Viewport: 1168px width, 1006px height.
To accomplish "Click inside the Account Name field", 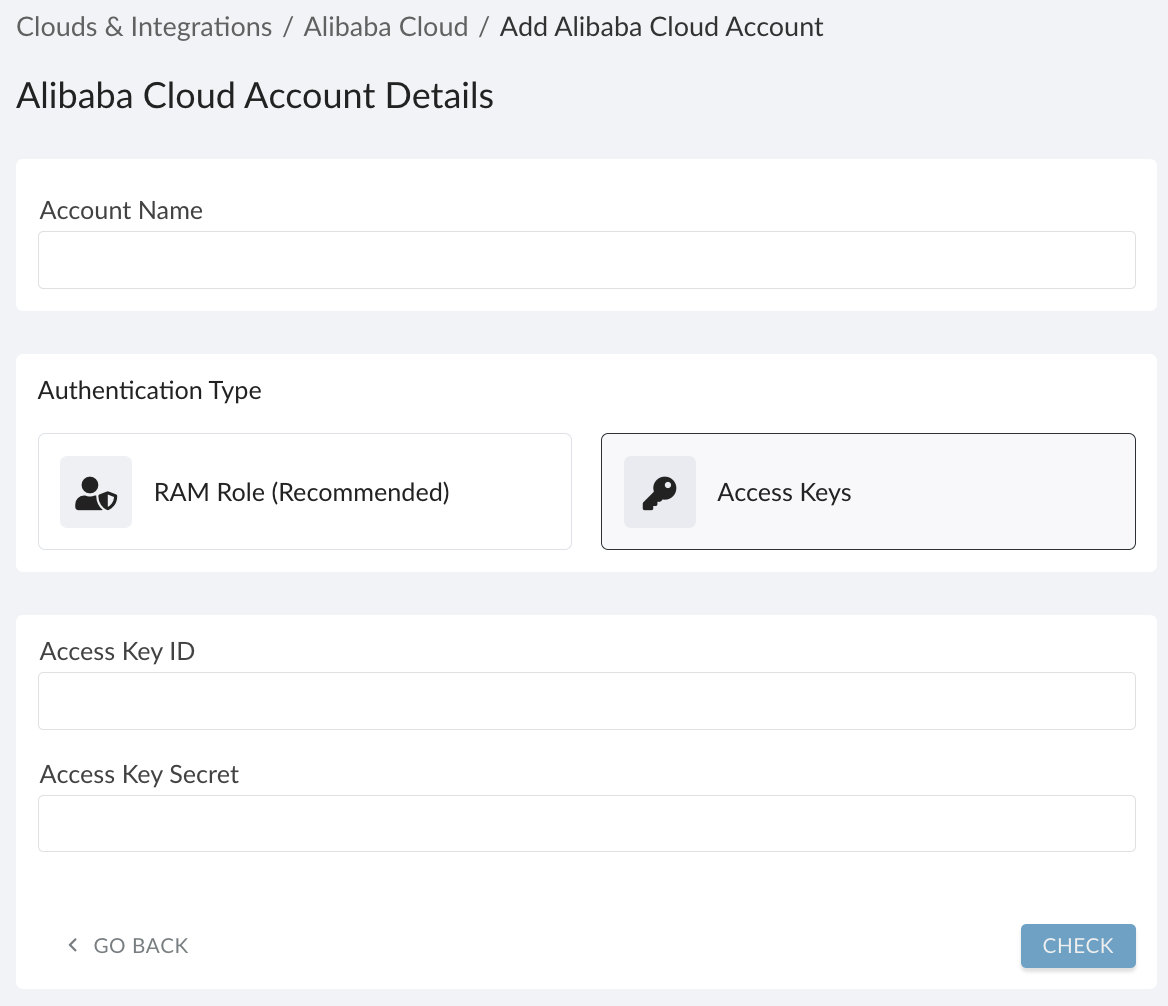I will pos(586,259).
